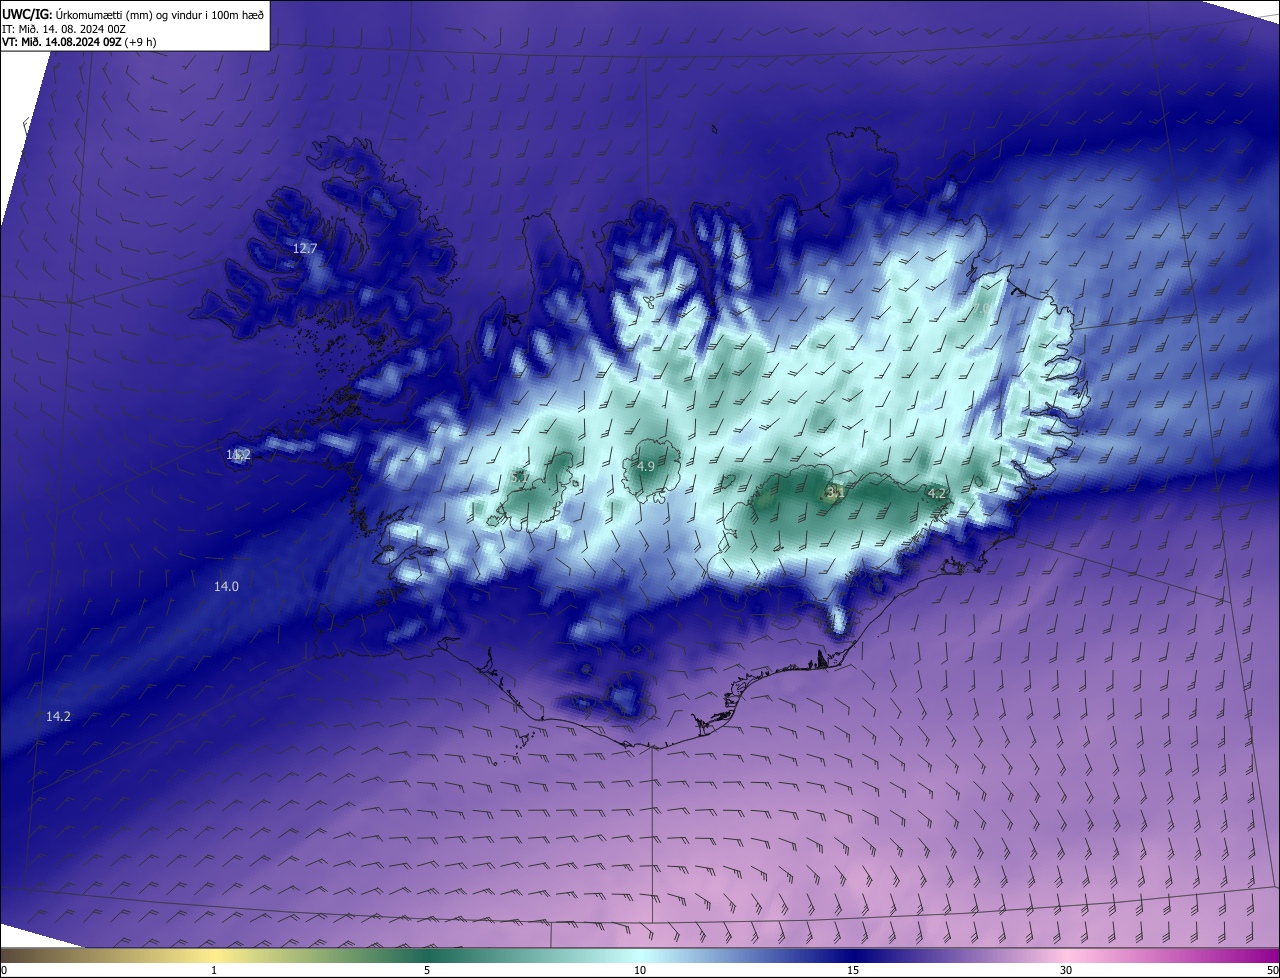Click the map value label 14.2
The width and height of the screenshot is (1280, 978).
58,716
